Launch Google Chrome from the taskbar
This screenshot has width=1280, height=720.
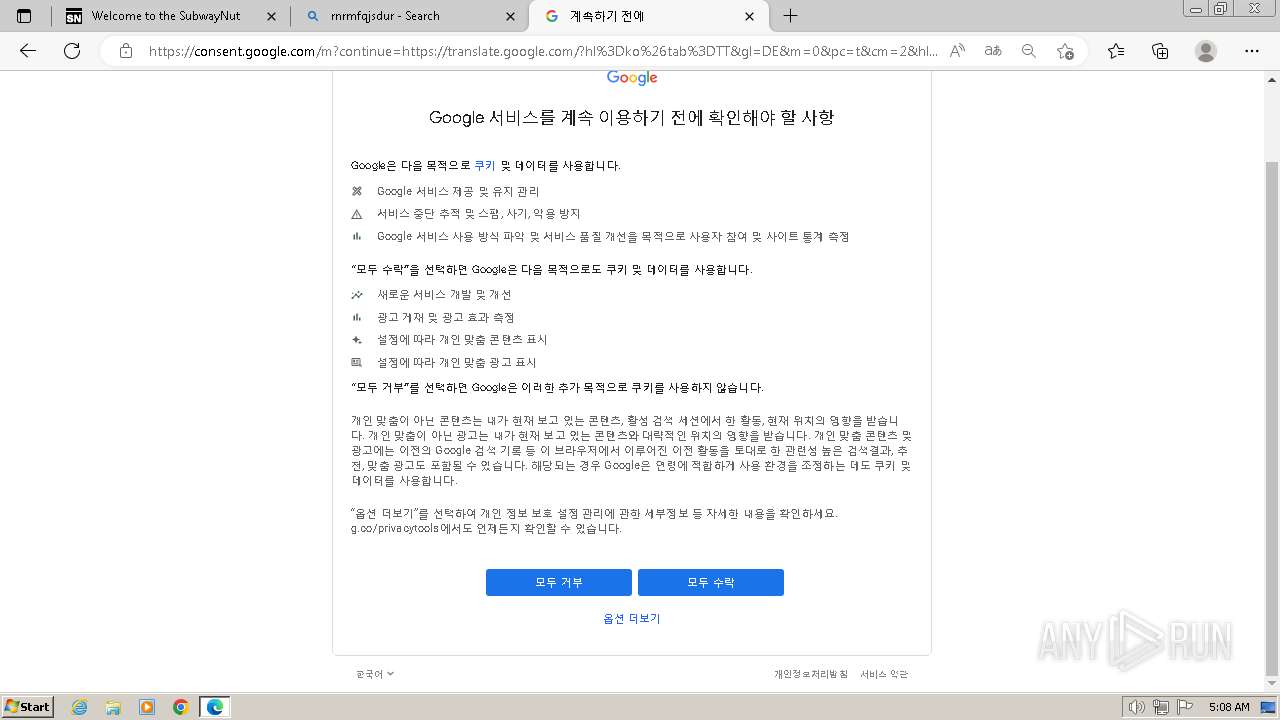point(181,707)
